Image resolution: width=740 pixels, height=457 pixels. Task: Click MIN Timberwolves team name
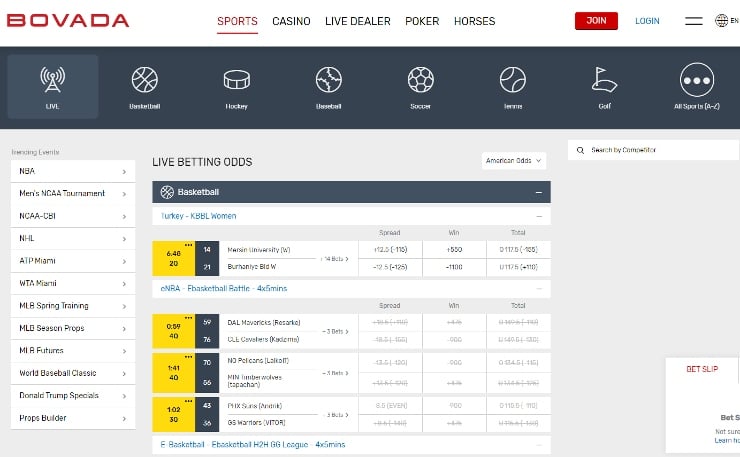click(254, 381)
